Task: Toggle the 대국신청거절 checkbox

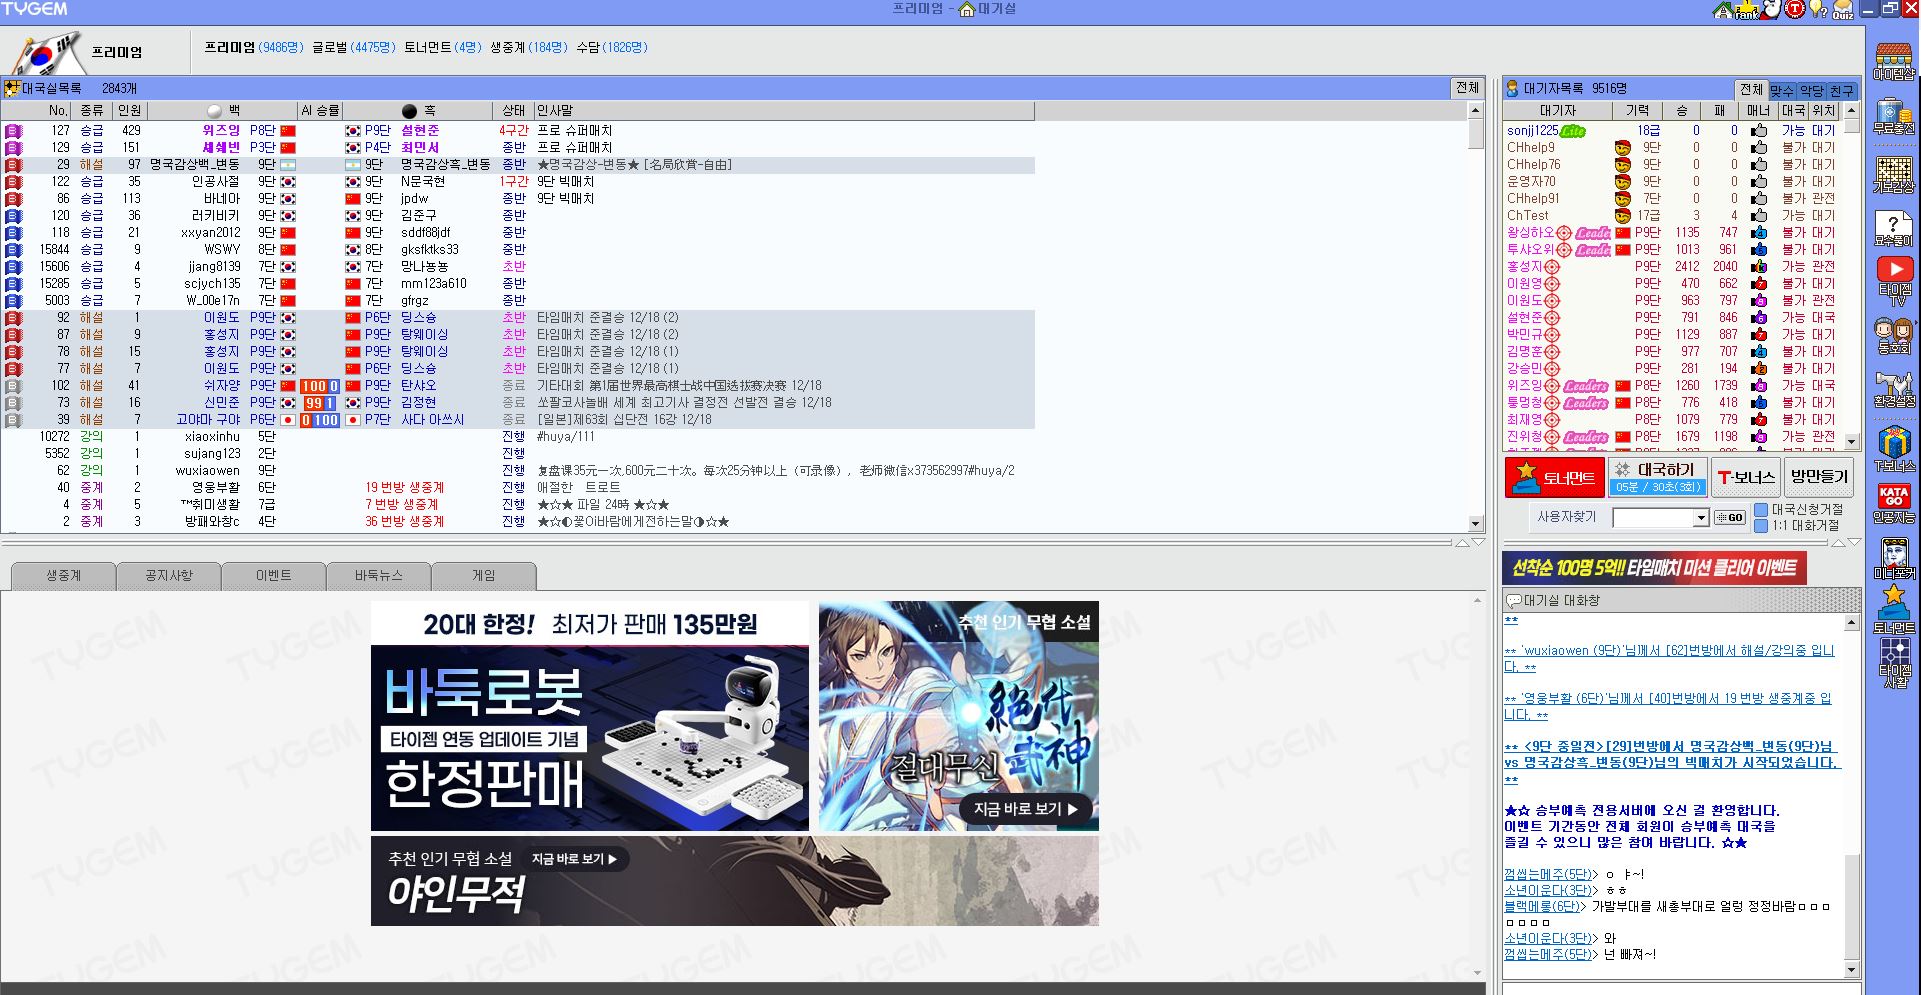Action: (1761, 510)
